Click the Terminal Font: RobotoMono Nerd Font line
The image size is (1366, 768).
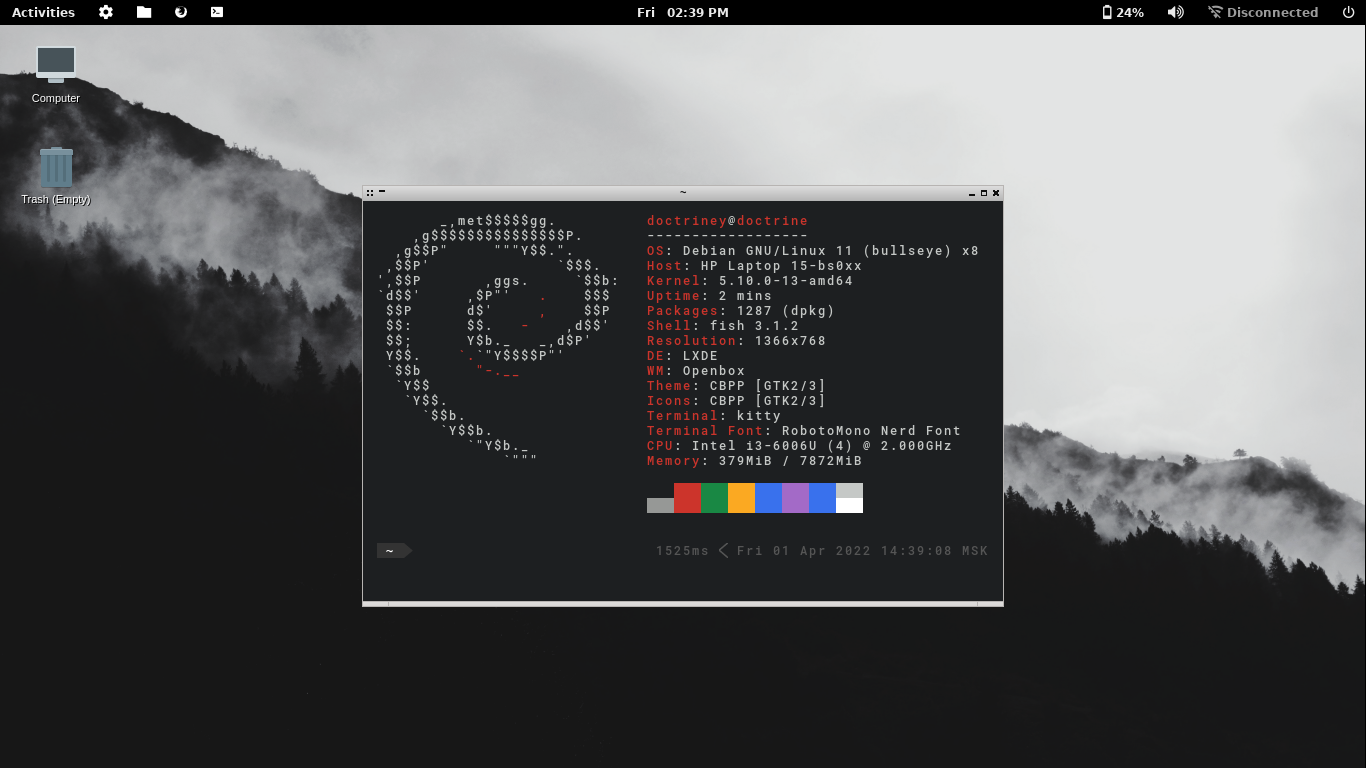pos(804,431)
